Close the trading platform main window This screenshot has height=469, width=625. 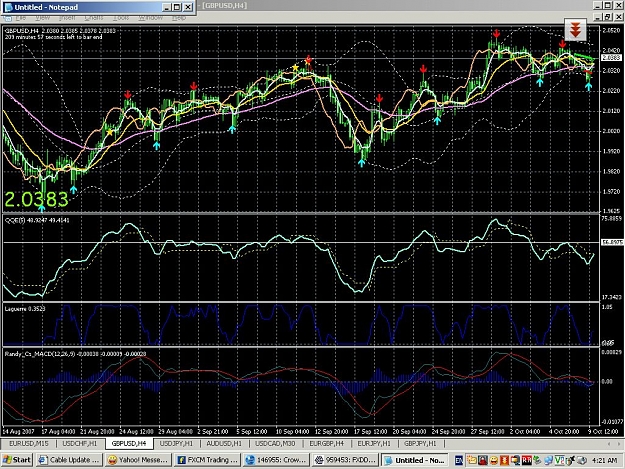click(619, 5)
